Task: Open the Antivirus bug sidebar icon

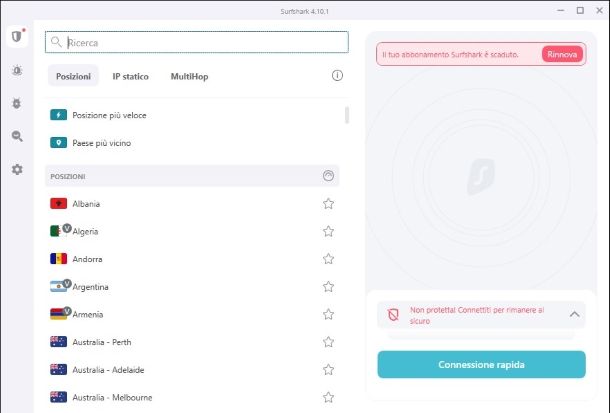Action: coord(16,104)
